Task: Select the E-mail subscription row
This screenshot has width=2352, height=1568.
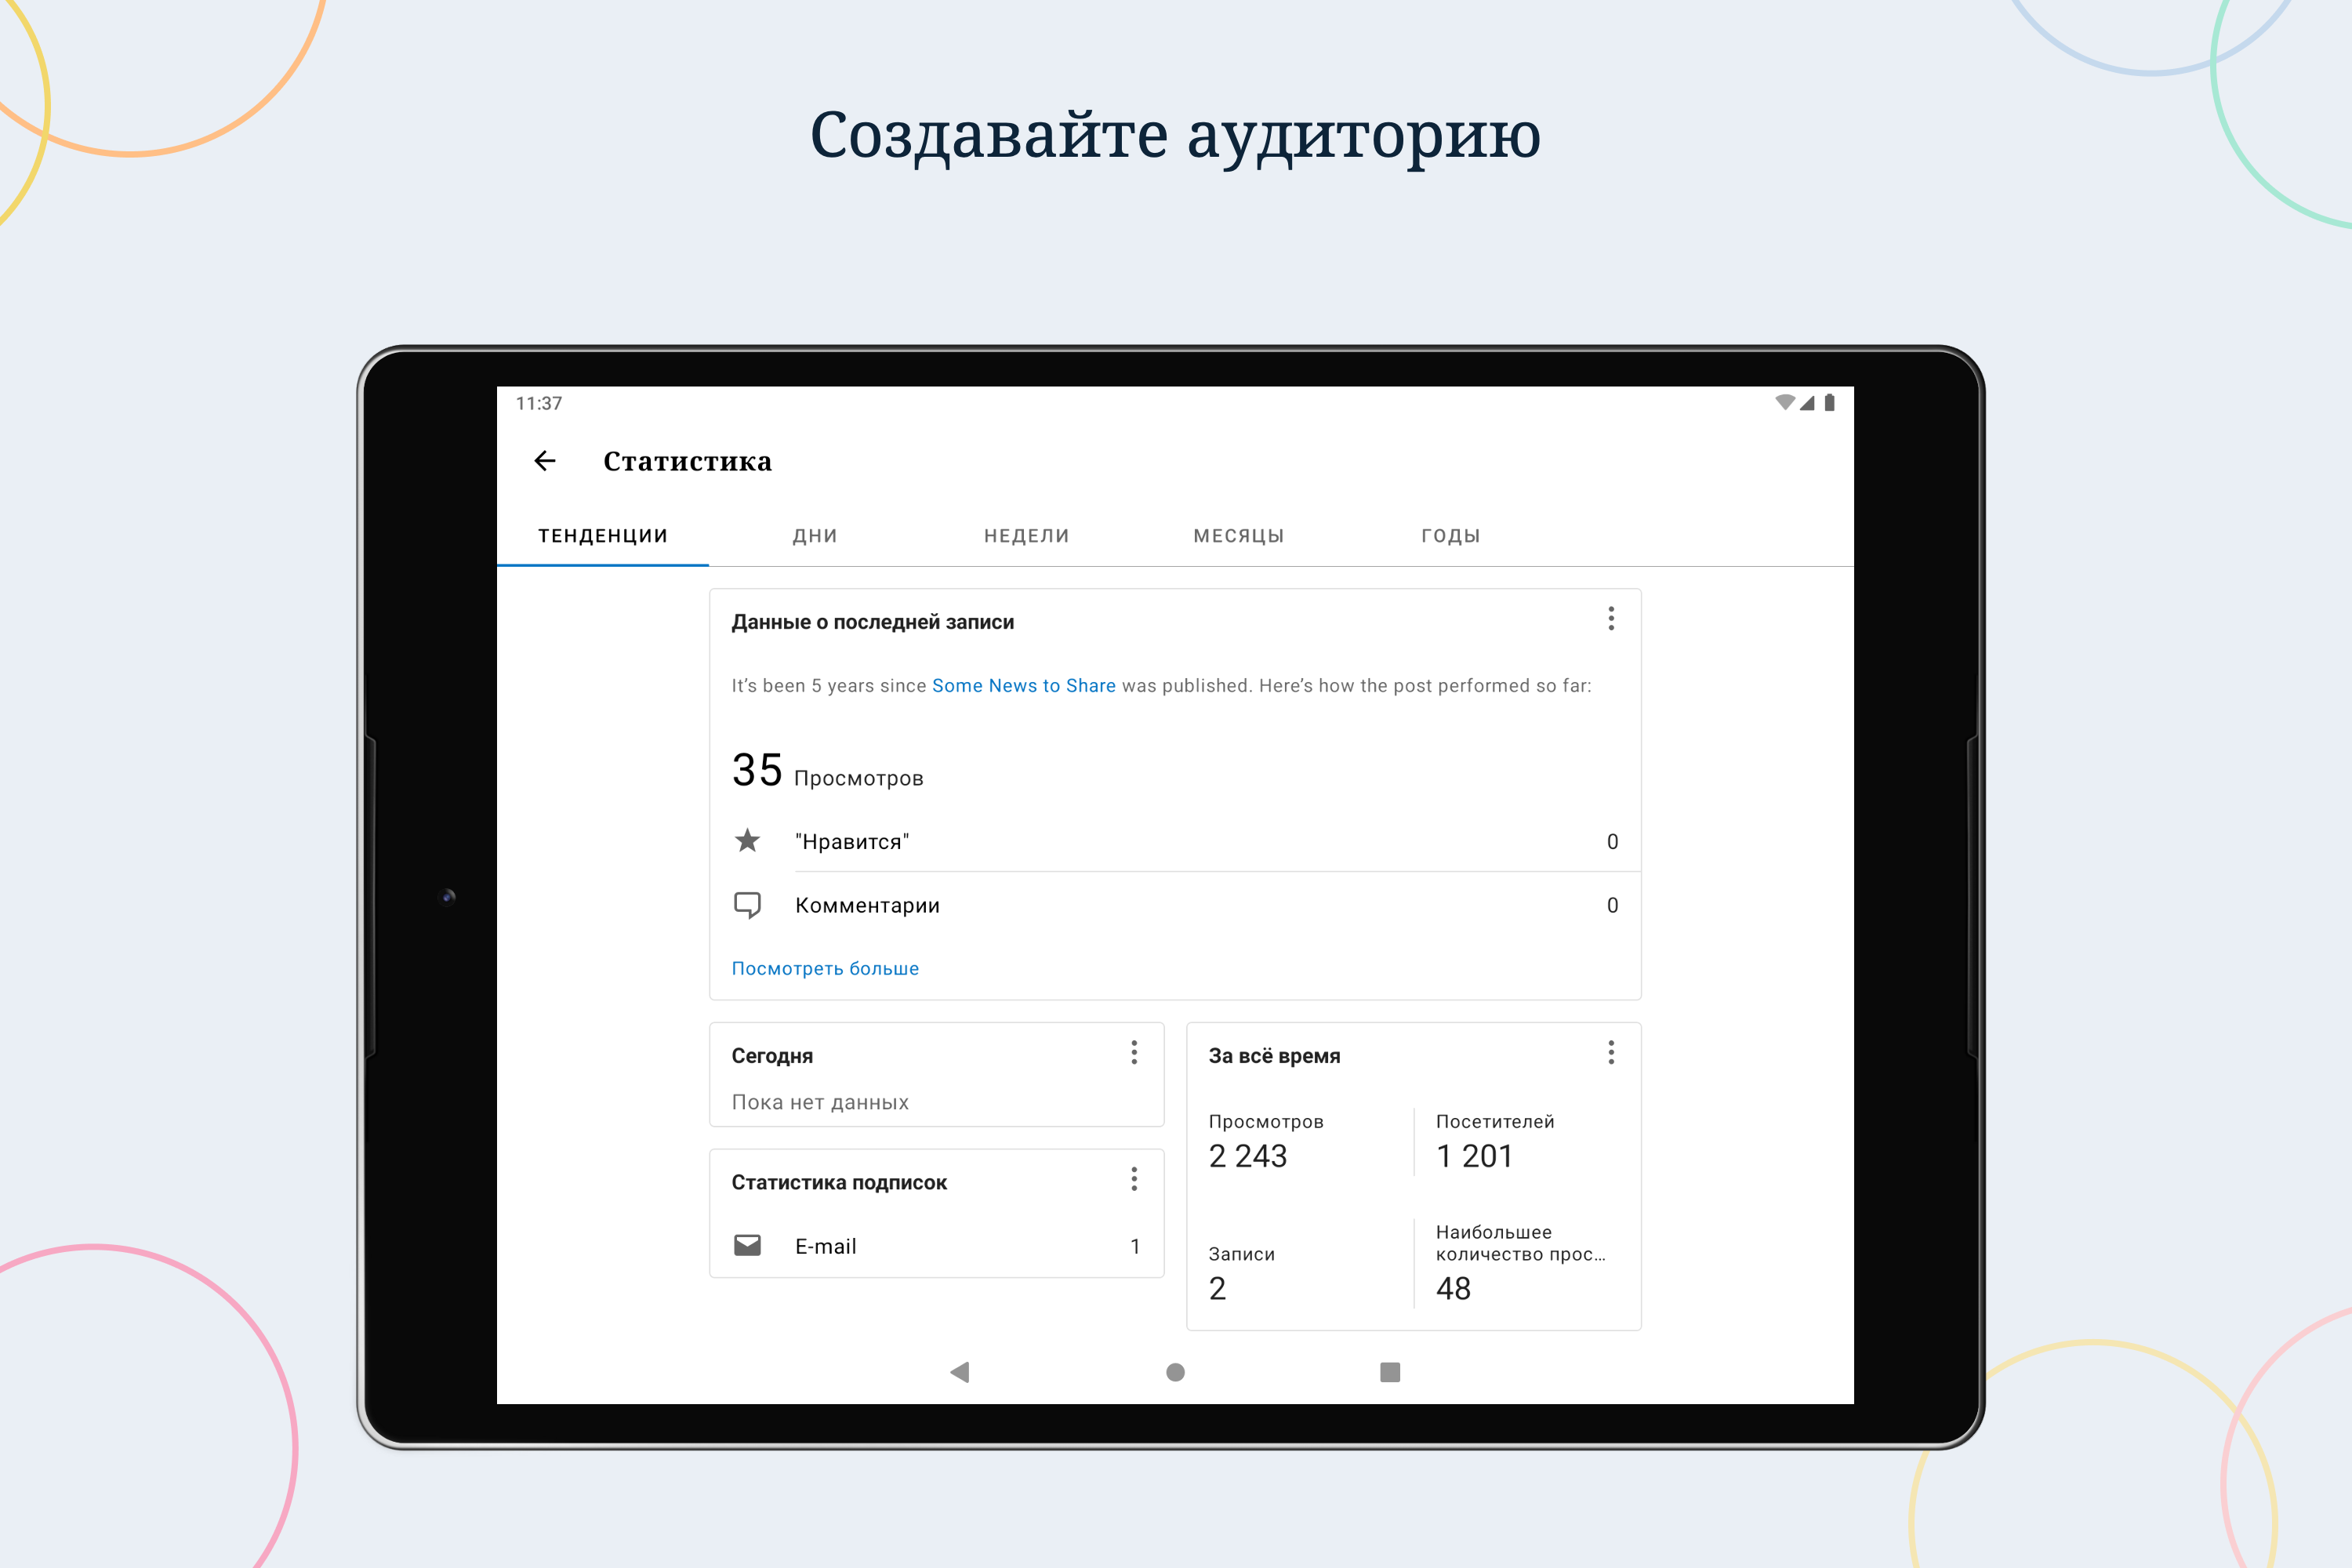Action: 936,1246
